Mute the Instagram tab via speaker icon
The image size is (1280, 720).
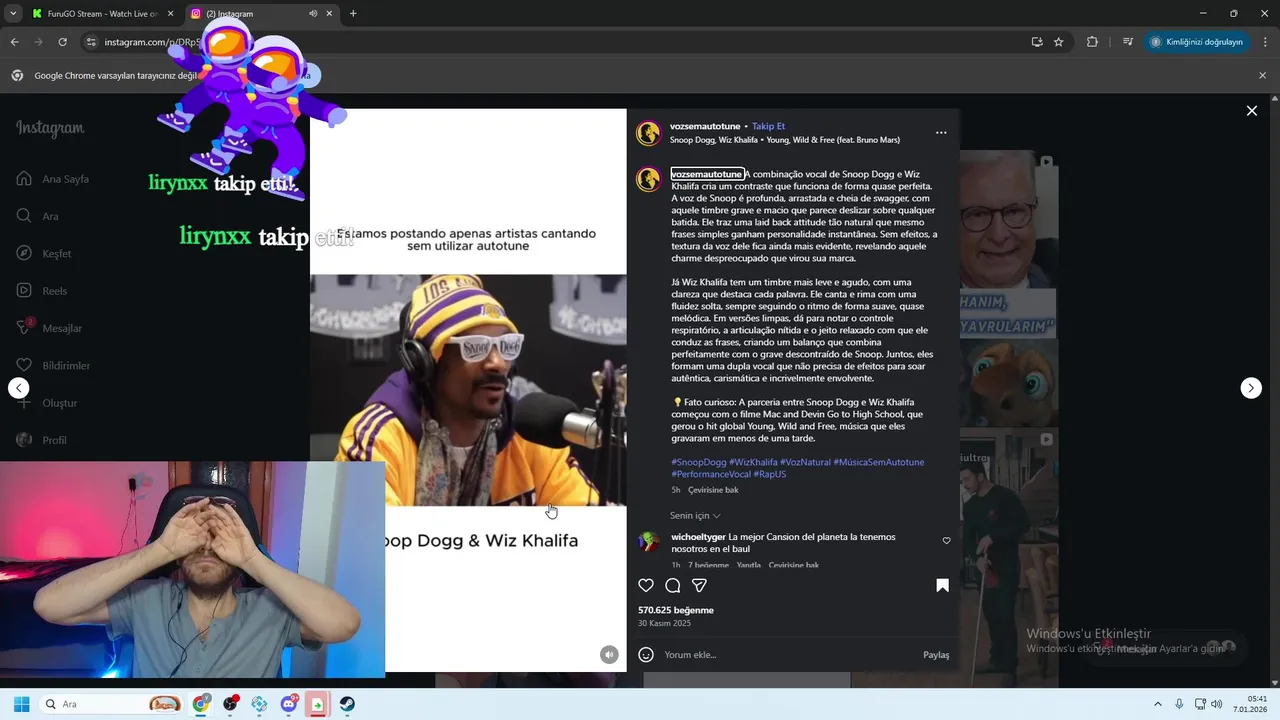click(313, 14)
